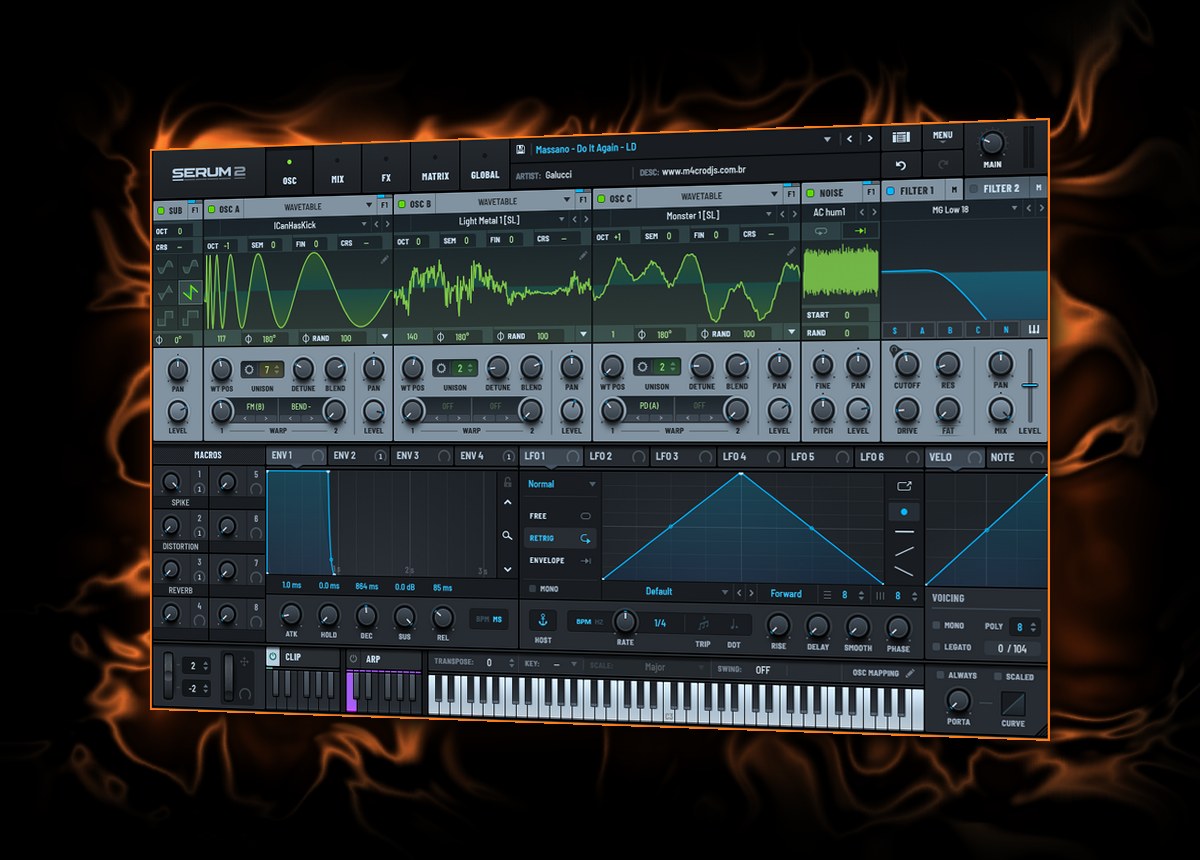Select the sine sub oscillator waveform
Screen dimensions: 1200x860
166,266
